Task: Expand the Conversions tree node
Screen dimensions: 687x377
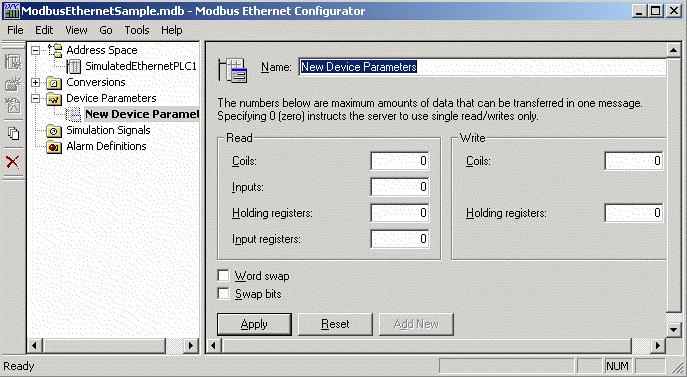Action: coord(36,82)
